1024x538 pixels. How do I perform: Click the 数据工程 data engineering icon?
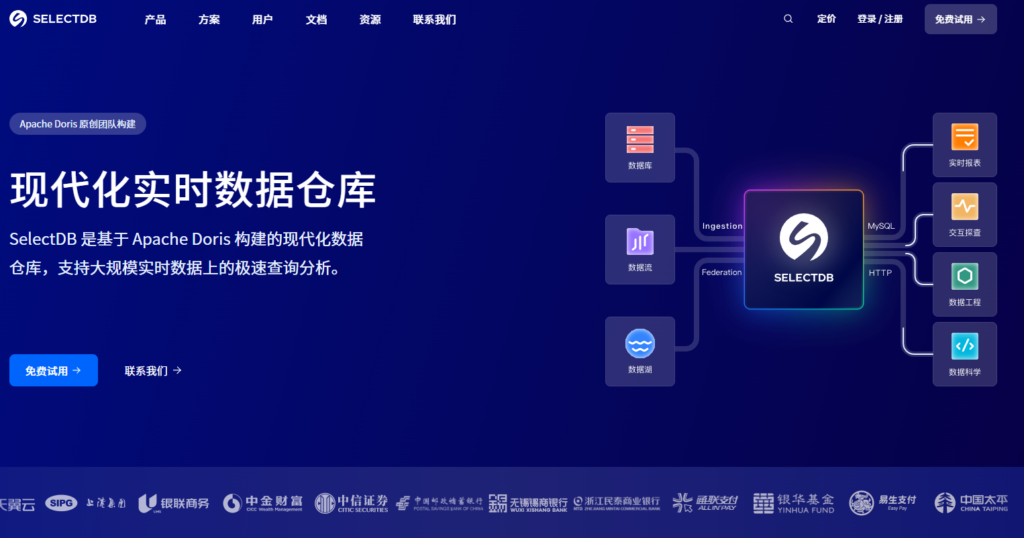pos(964,278)
